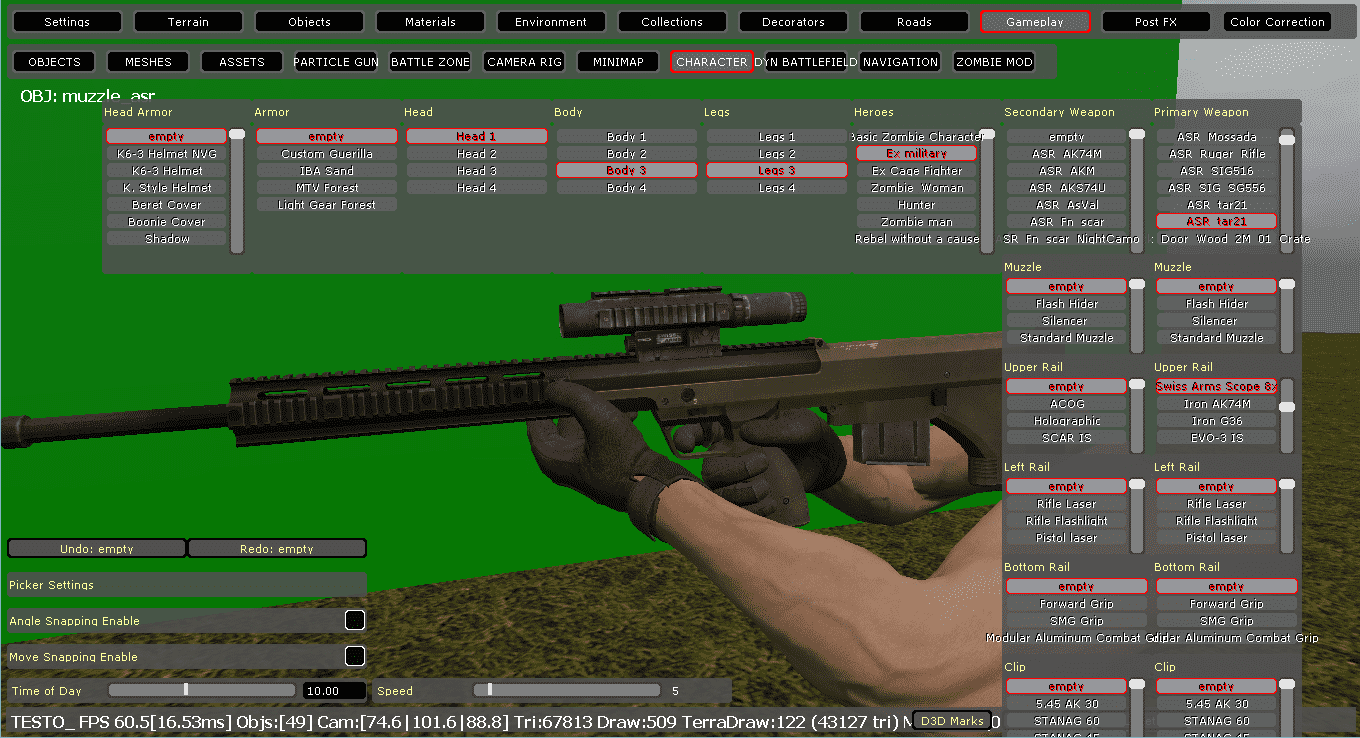The width and height of the screenshot is (1360, 738).
Task: Select Legs 4 option
Action: (x=777, y=188)
